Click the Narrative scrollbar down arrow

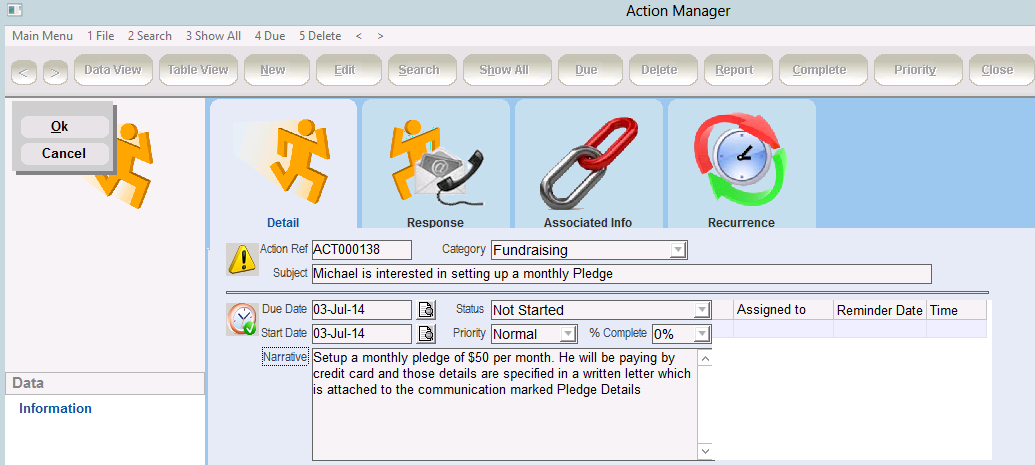click(705, 451)
